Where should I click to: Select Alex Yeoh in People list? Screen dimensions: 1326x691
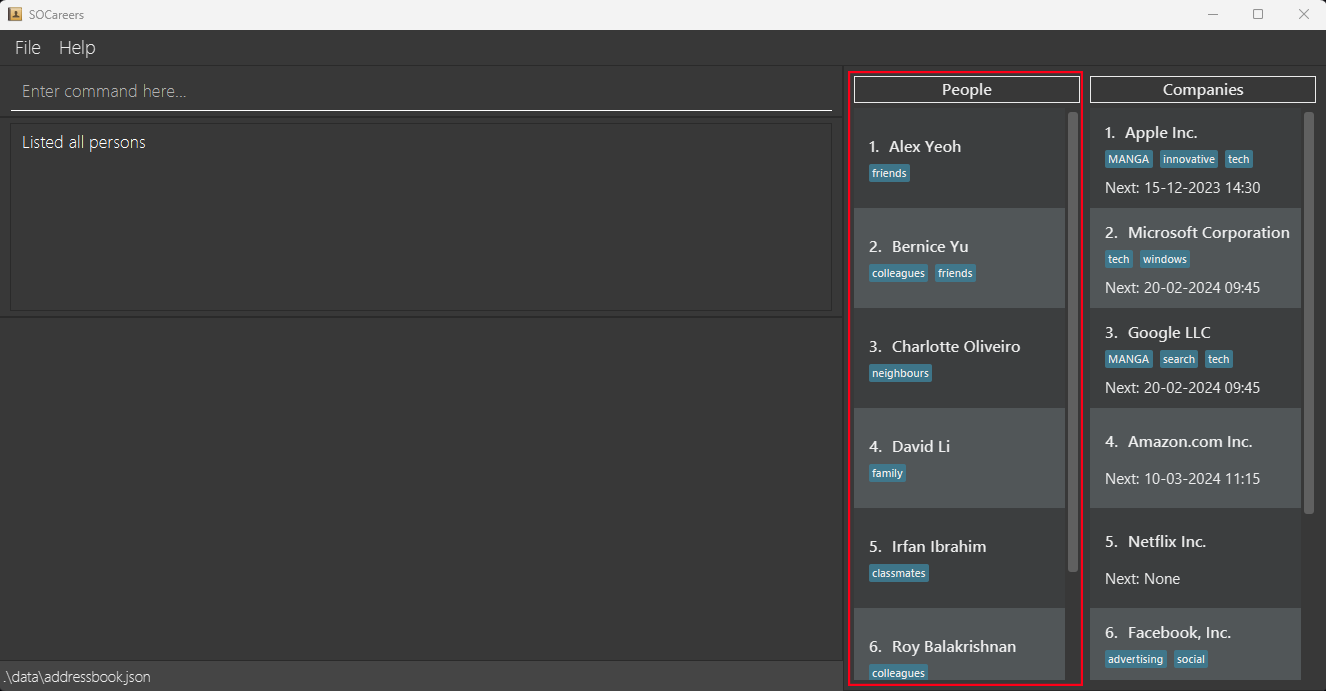tap(925, 147)
